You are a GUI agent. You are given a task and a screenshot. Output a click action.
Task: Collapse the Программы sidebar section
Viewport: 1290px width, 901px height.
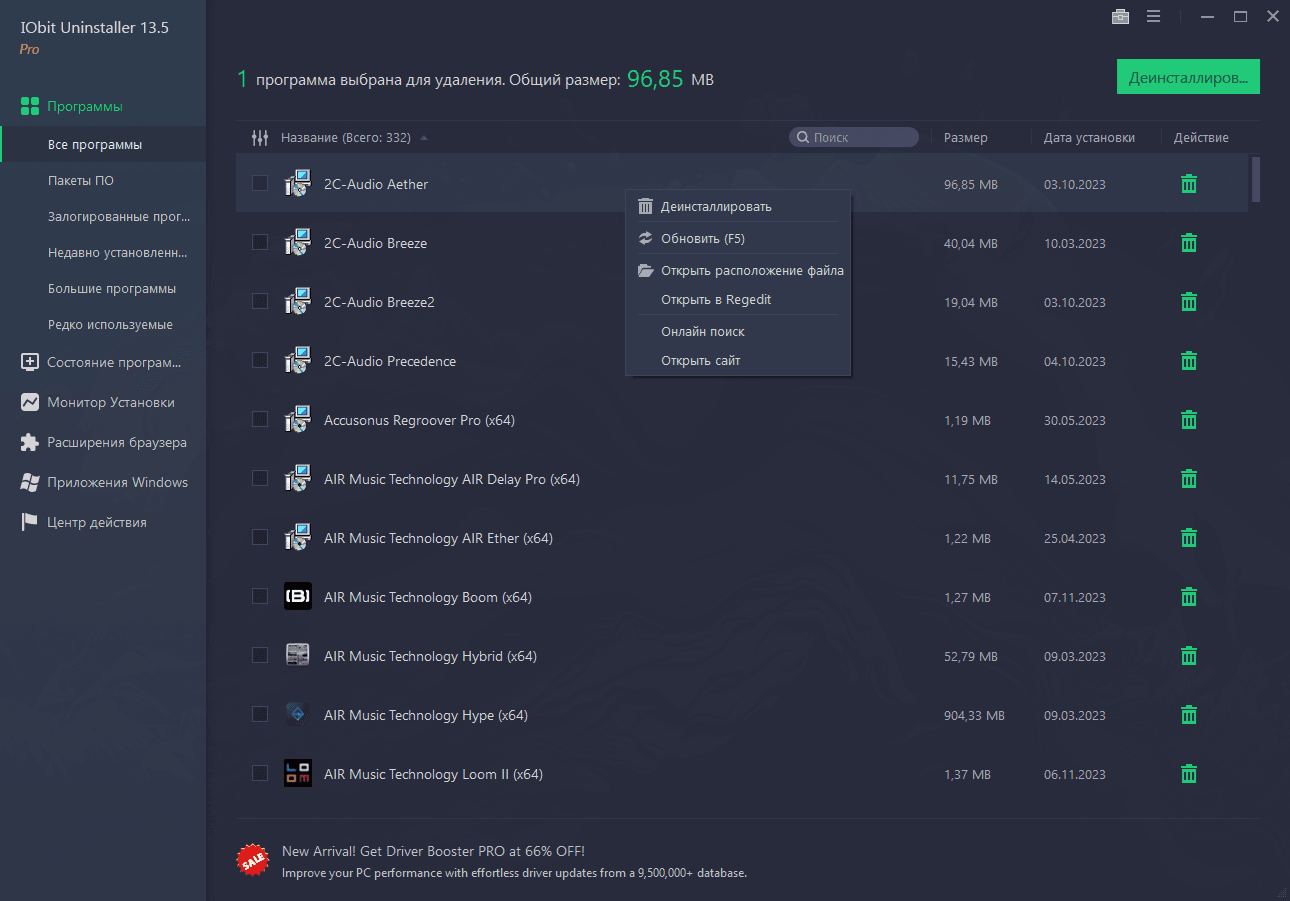(84, 106)
